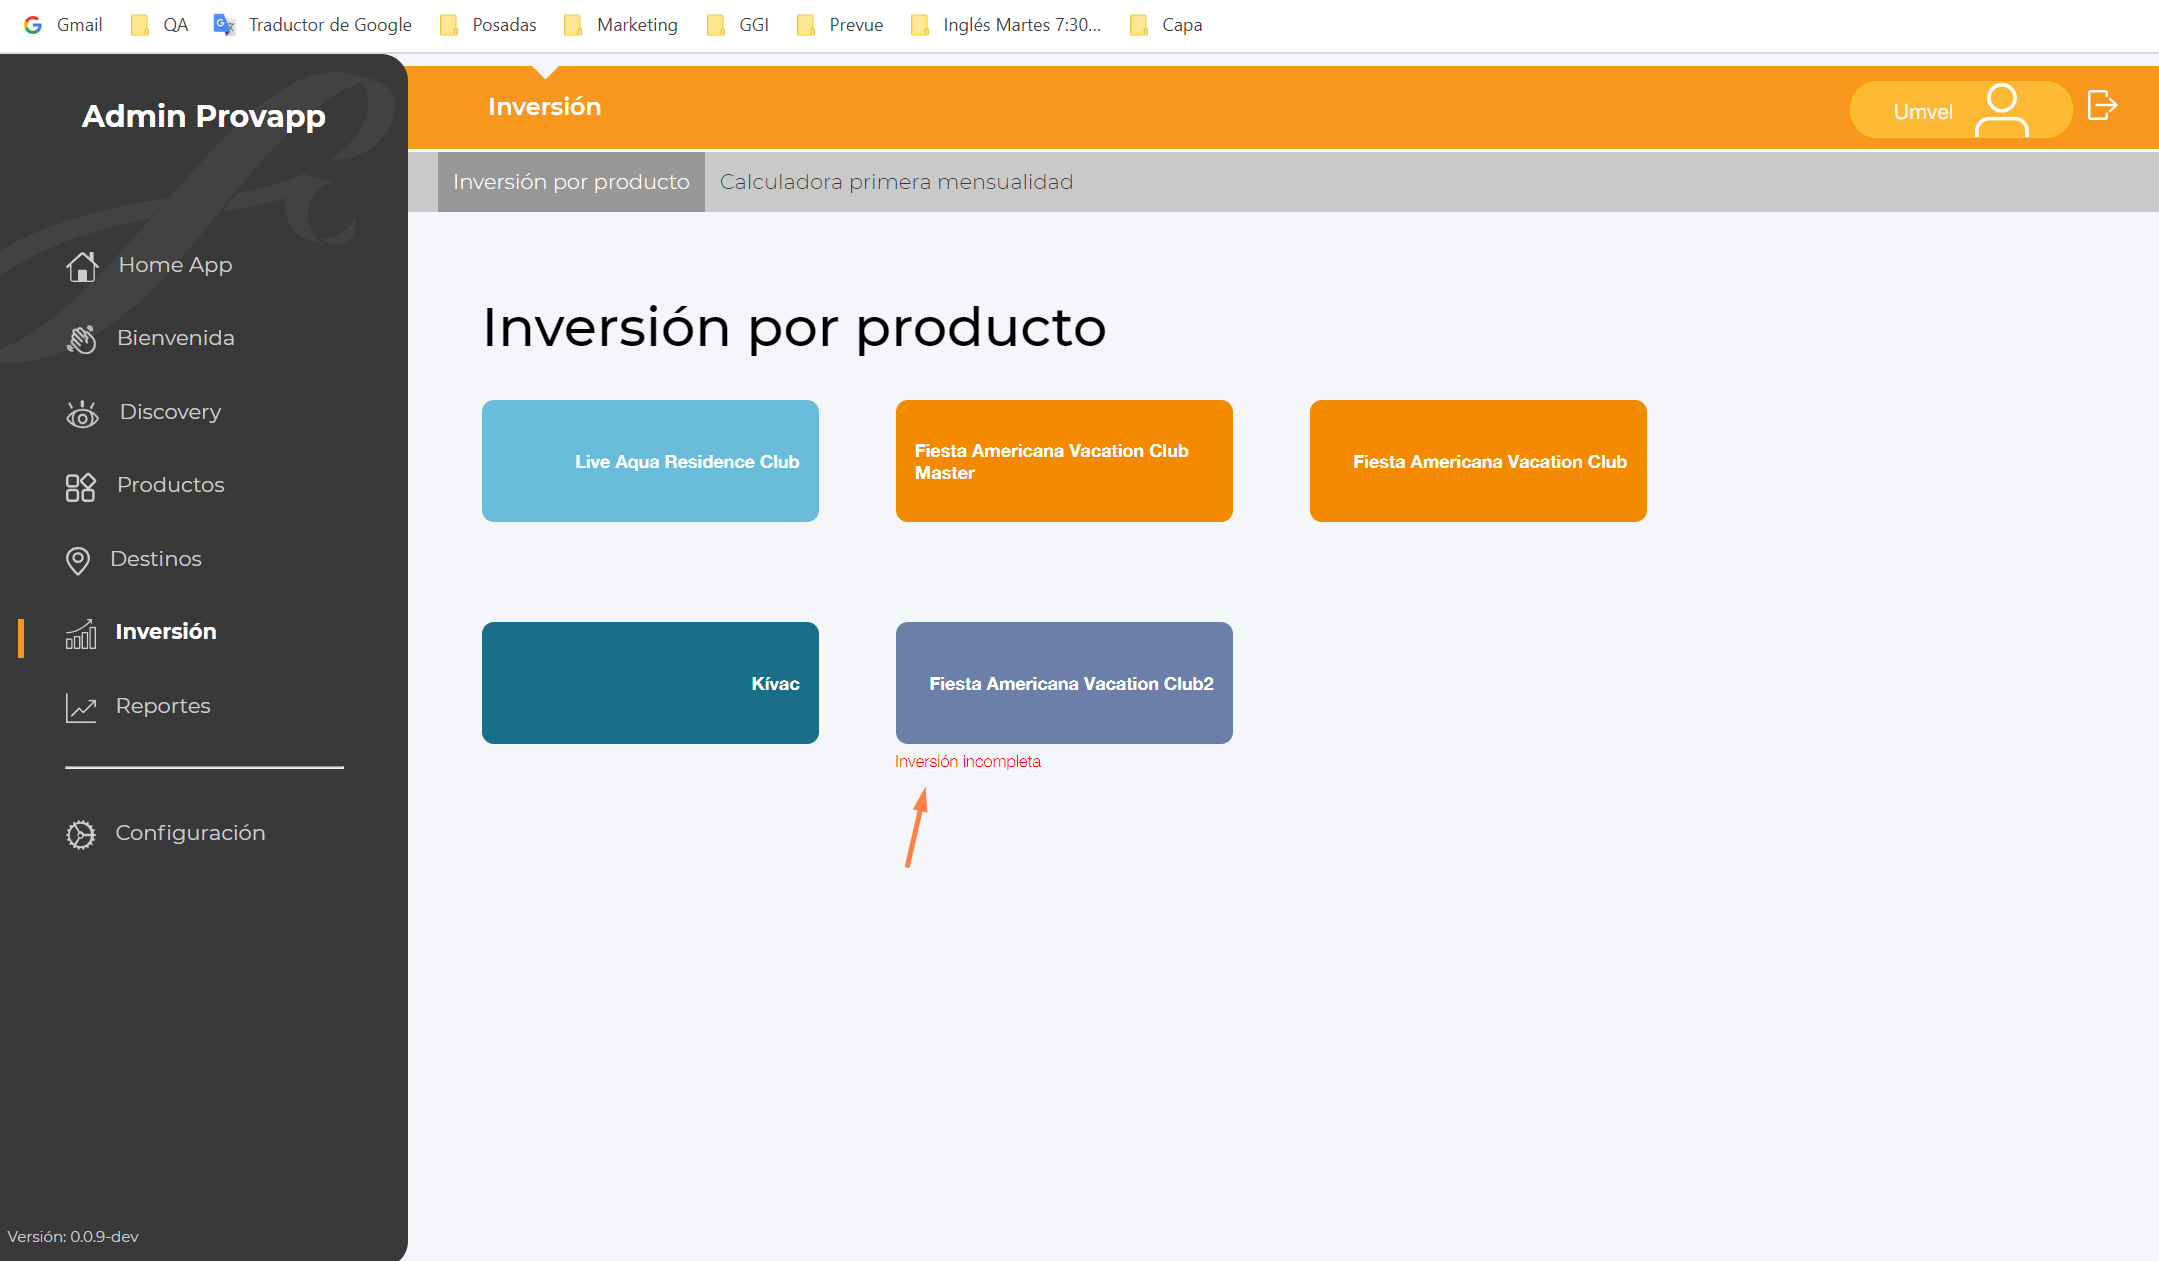
Task: Open Live Aqua Residence Club card
Action: [x=650, y=461]
